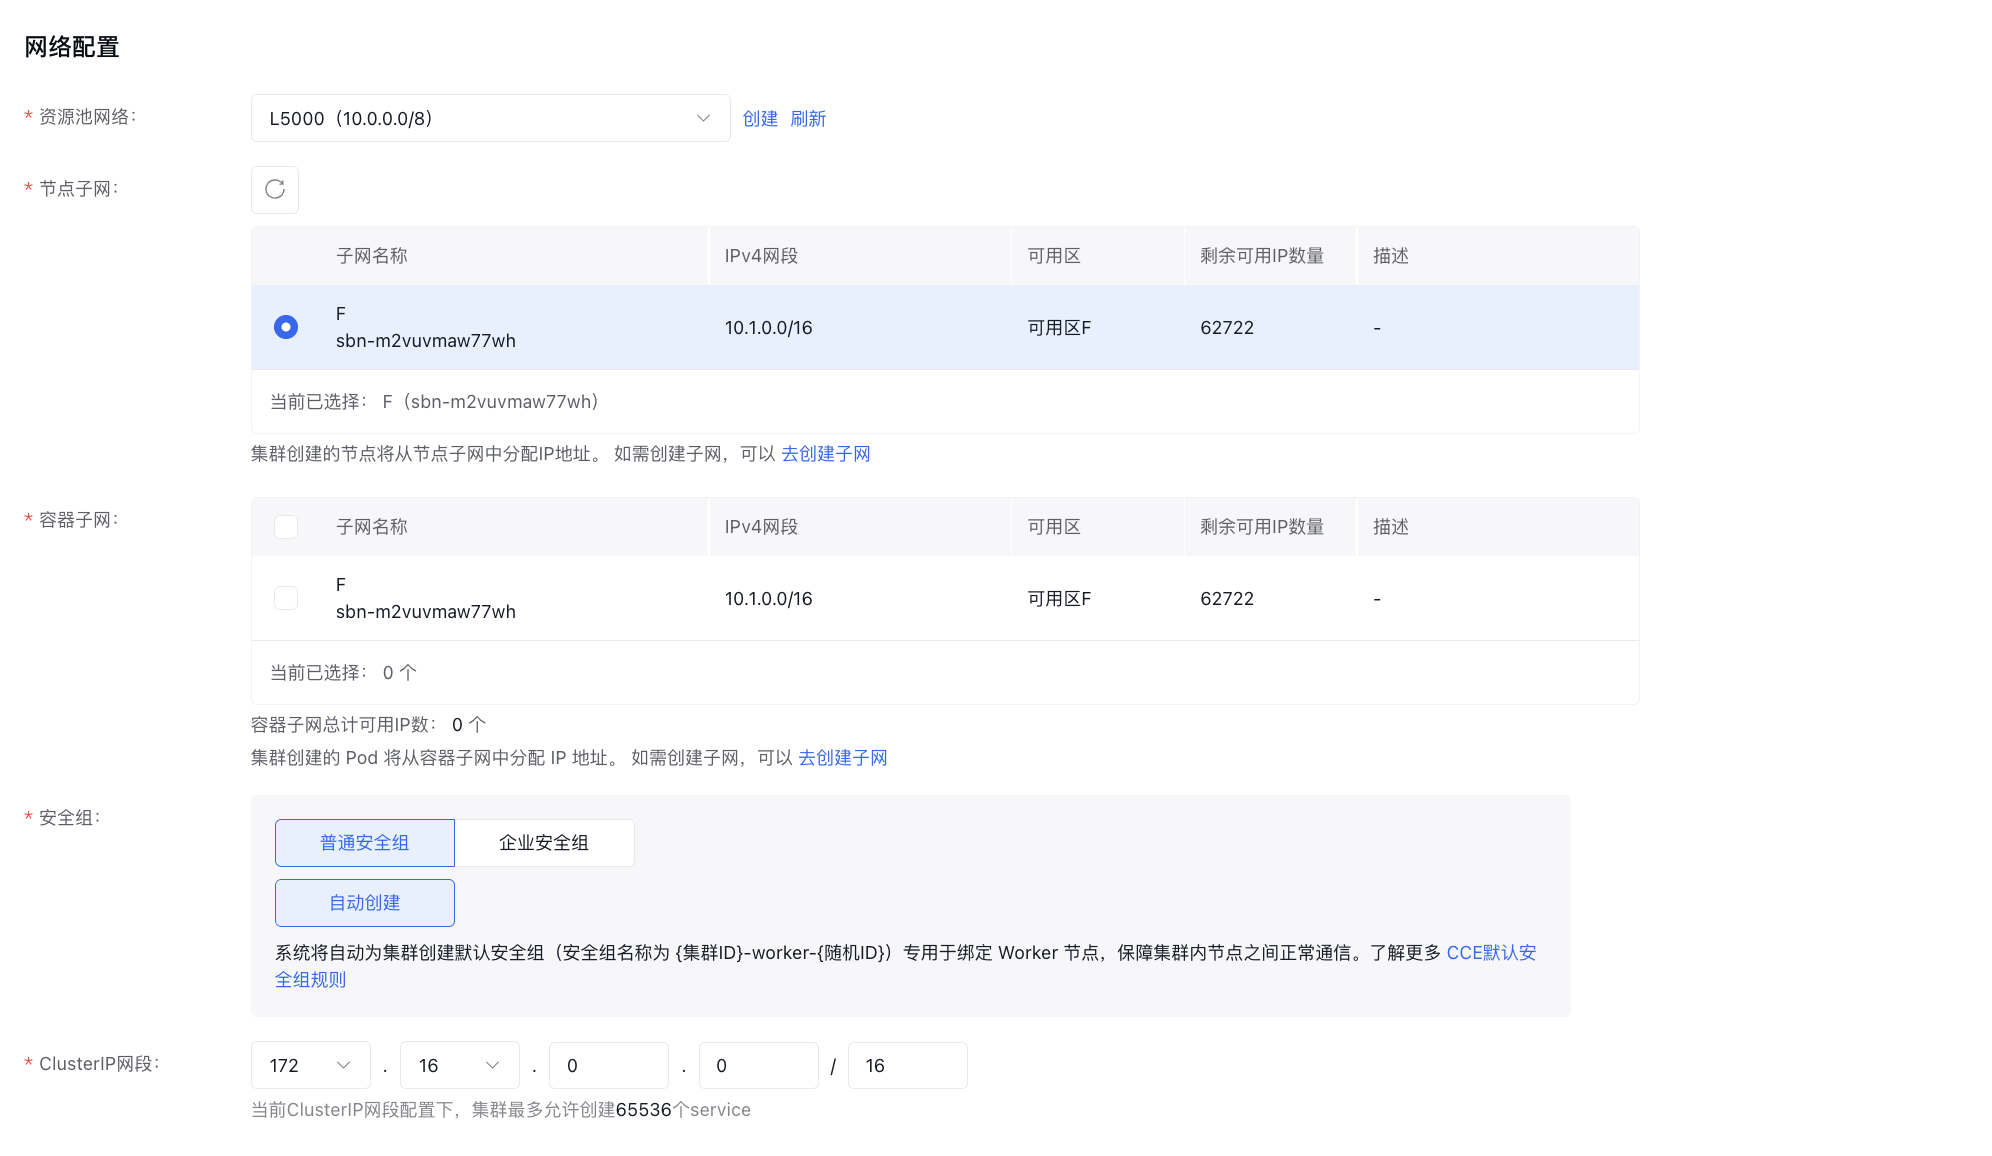Click the 创建 link next to the network dropdown
Viewport: 1992px width, 1156px height.
(760, 119)
